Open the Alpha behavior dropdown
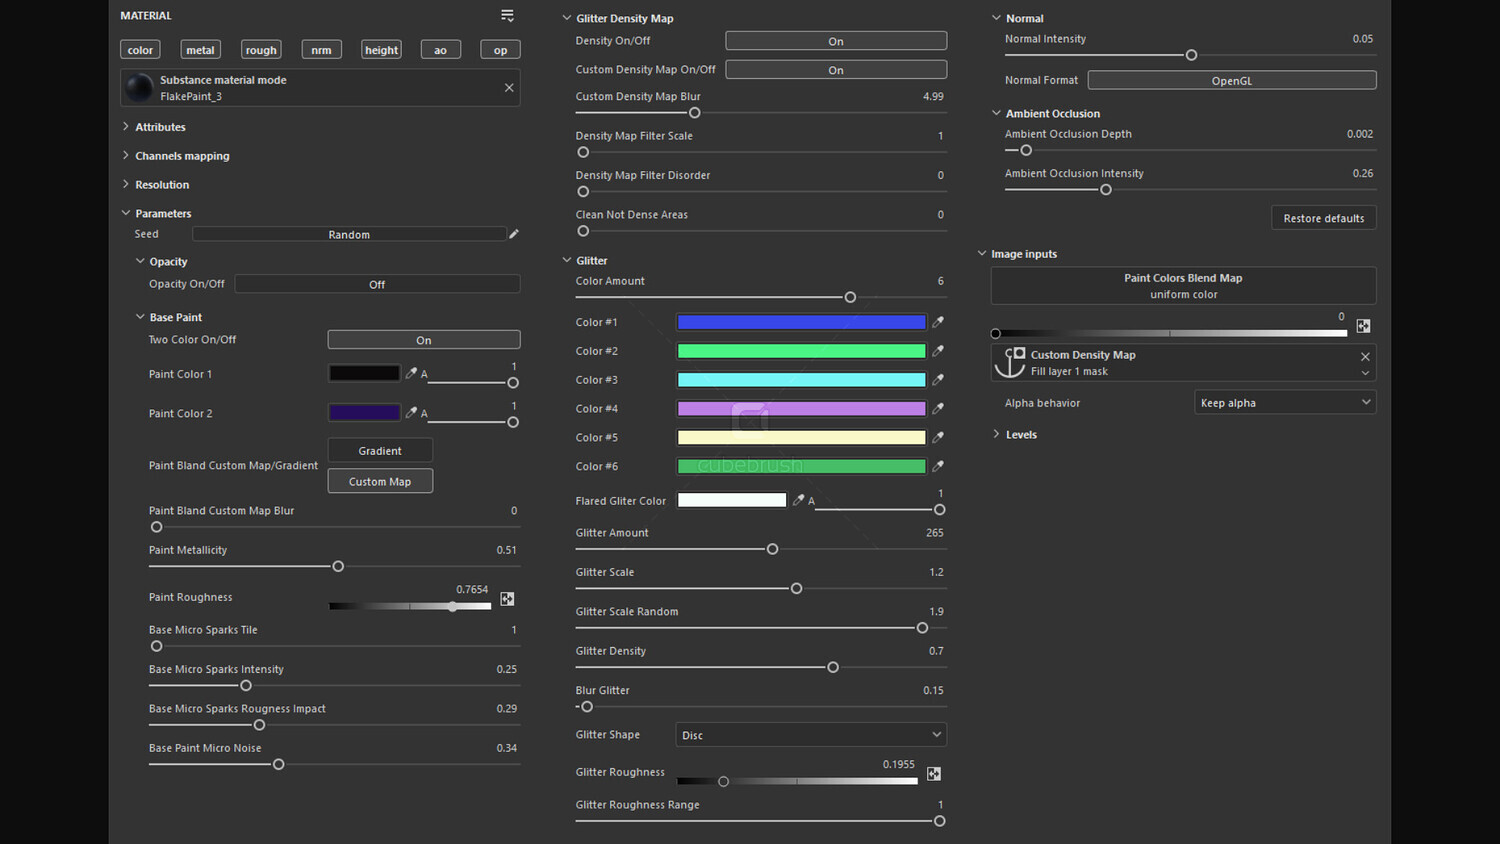The image size is (1500, 844). pyautogui.click(x=1285, y=402)
